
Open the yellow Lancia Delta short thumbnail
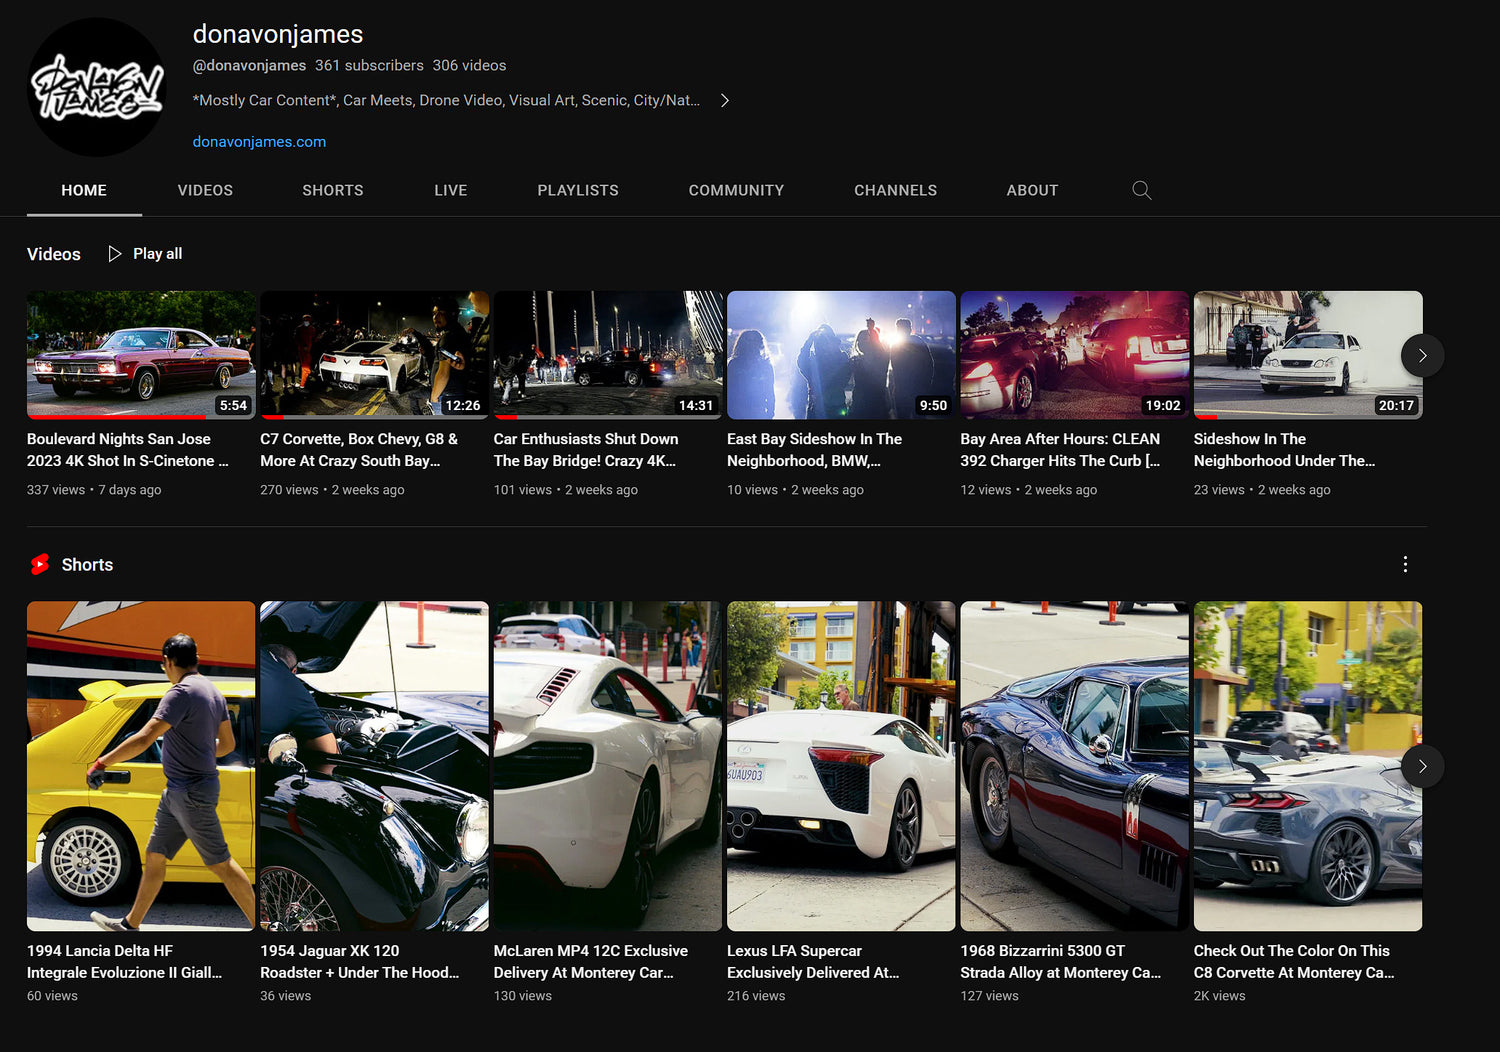click(x=141, y=766)
